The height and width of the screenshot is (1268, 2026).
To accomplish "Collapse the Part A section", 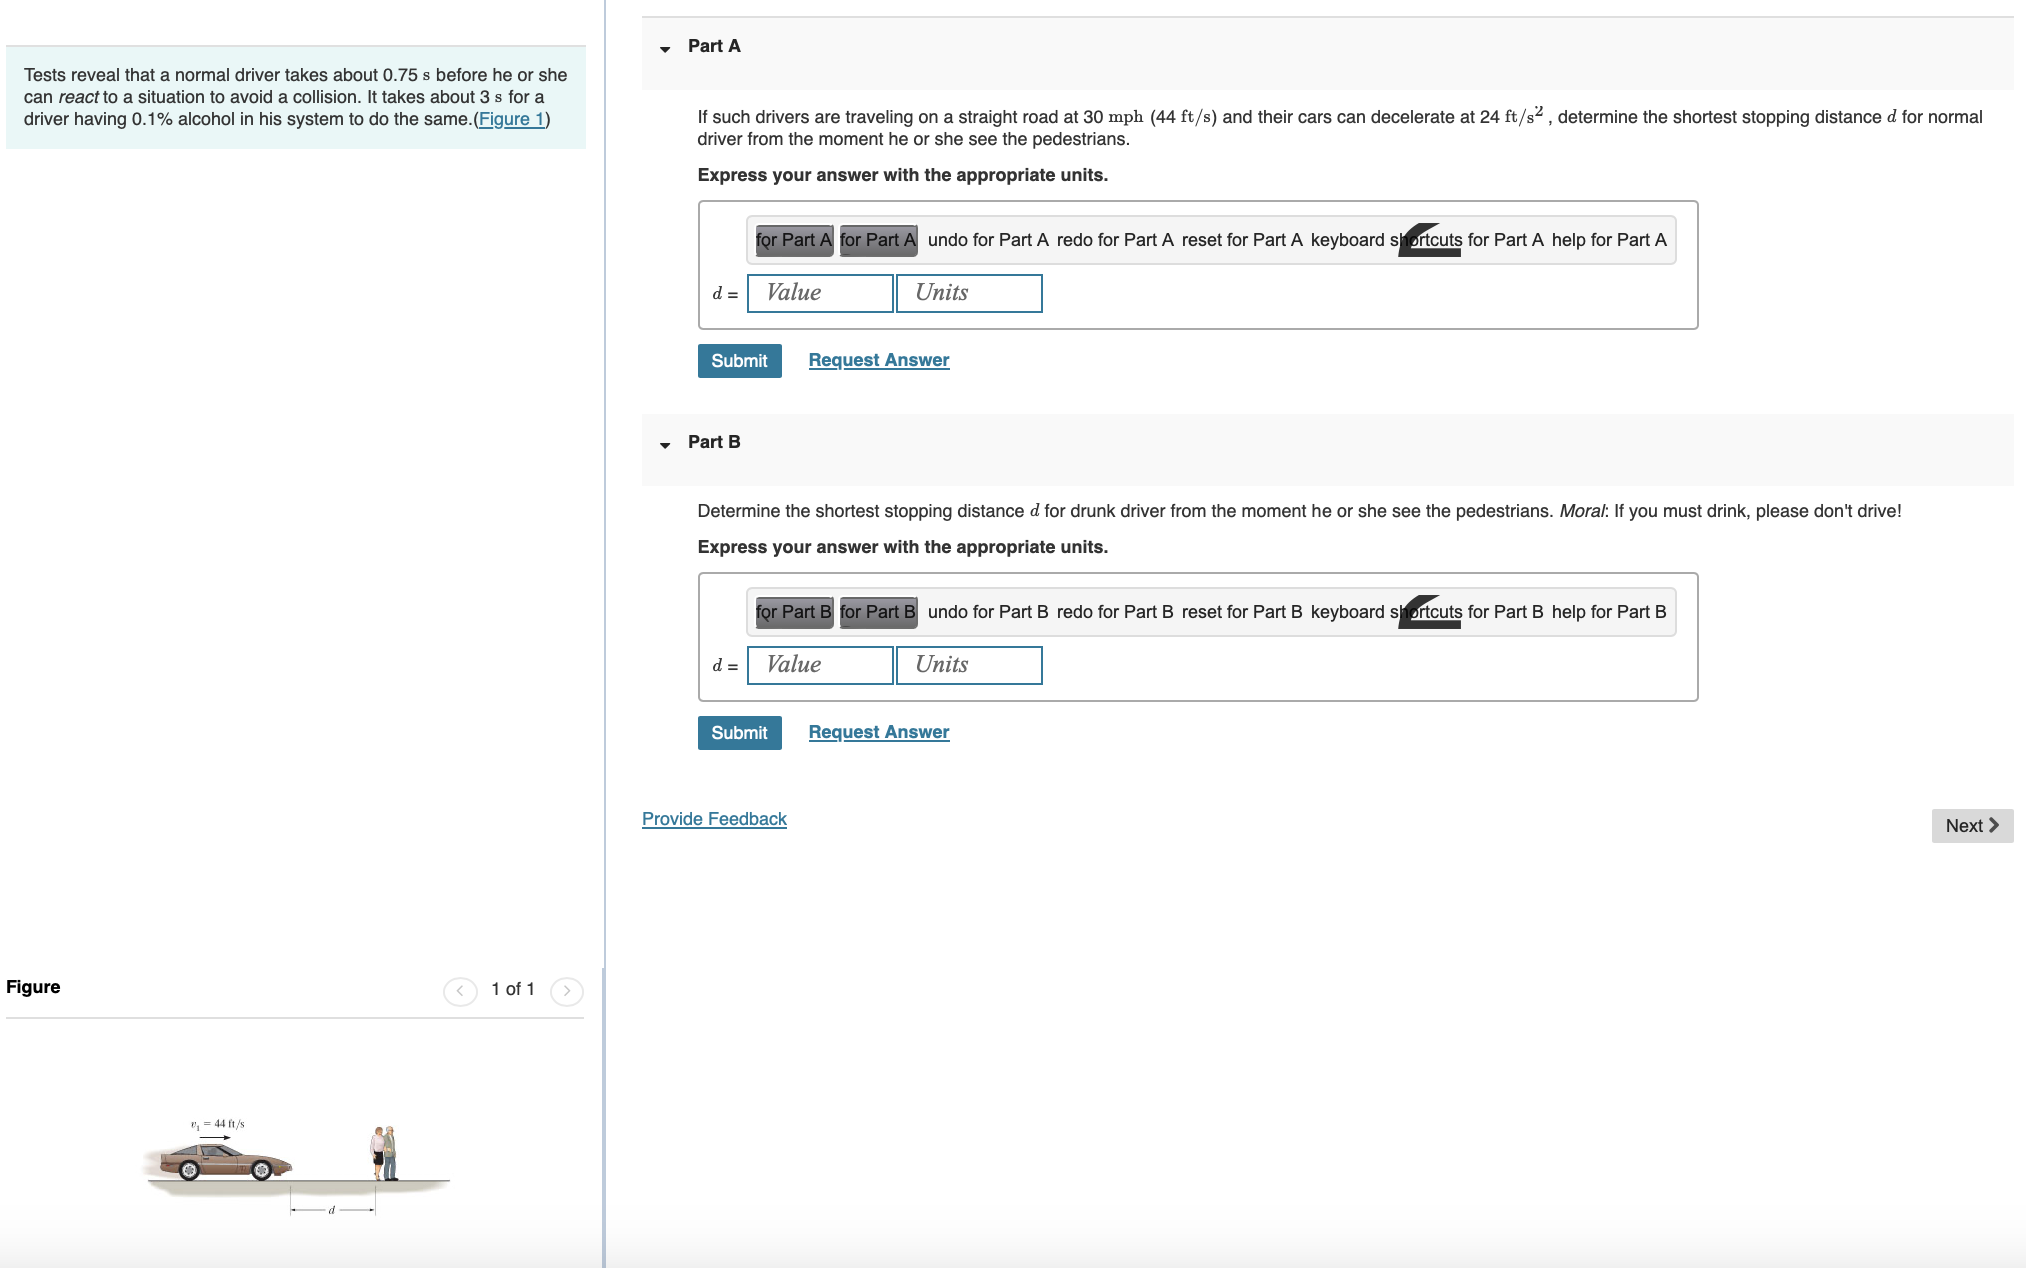I will tap(665, 48).
